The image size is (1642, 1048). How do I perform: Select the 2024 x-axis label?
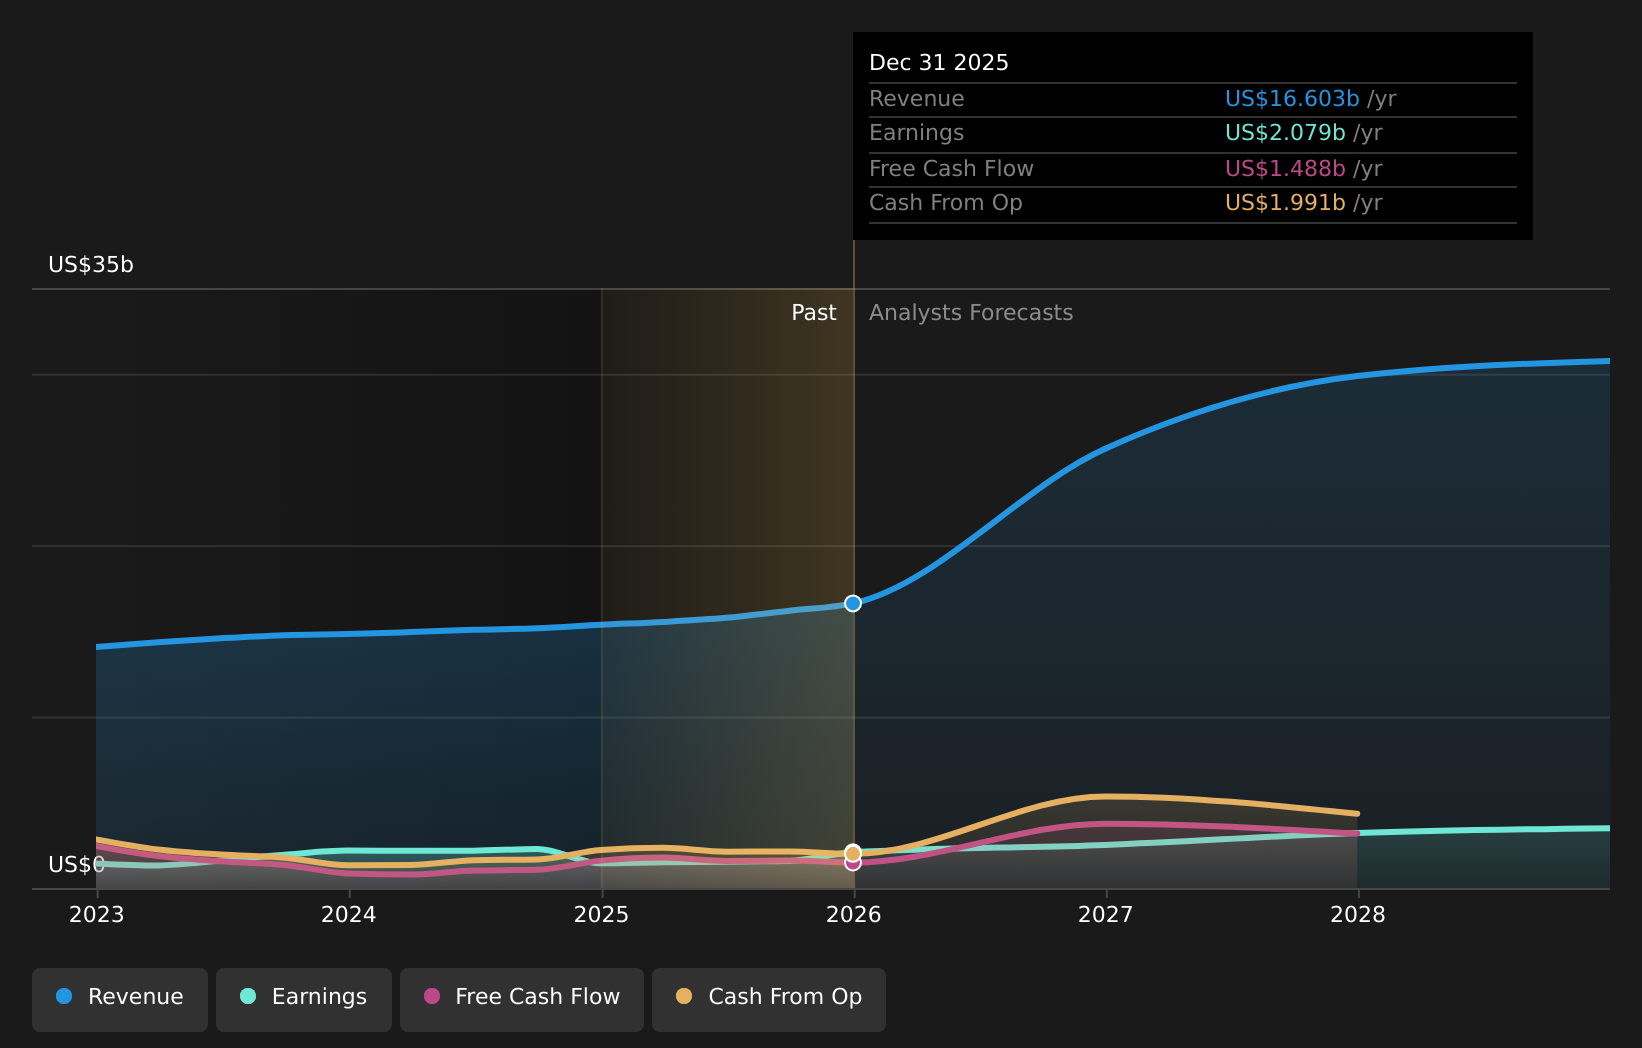click(348, 915)
